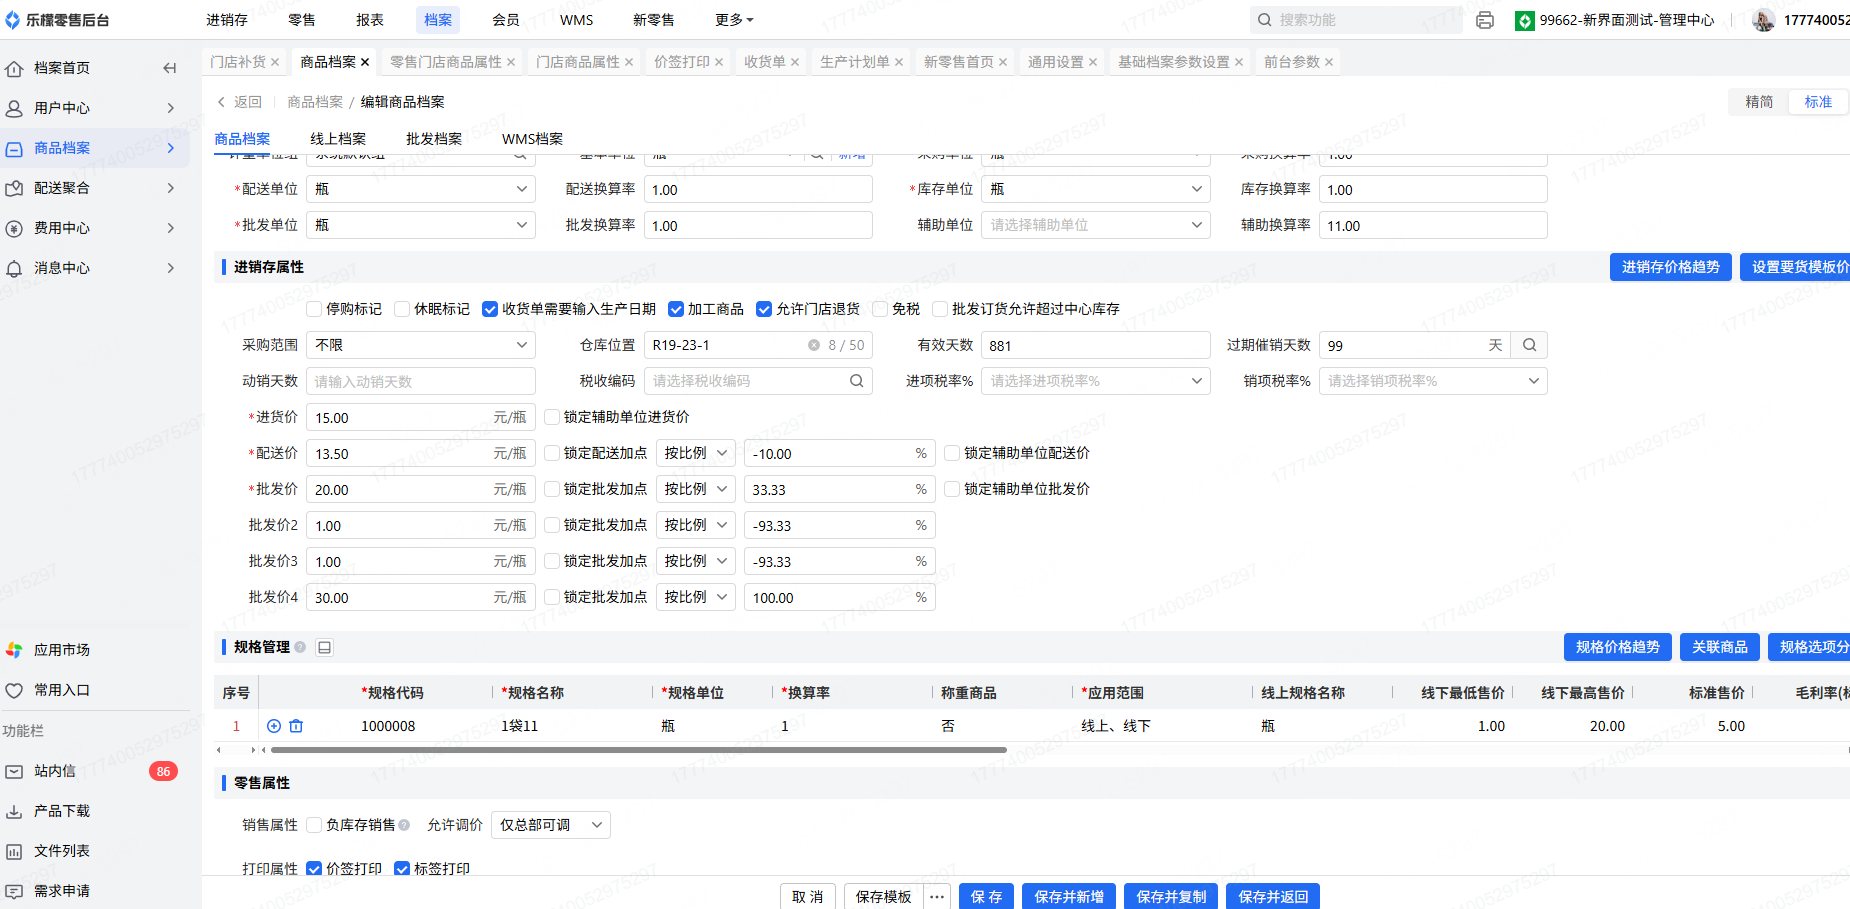The image size is (1850, 909).
Task: Uncheck the 加工商品 checkbox
Action: tap(676, 309)
